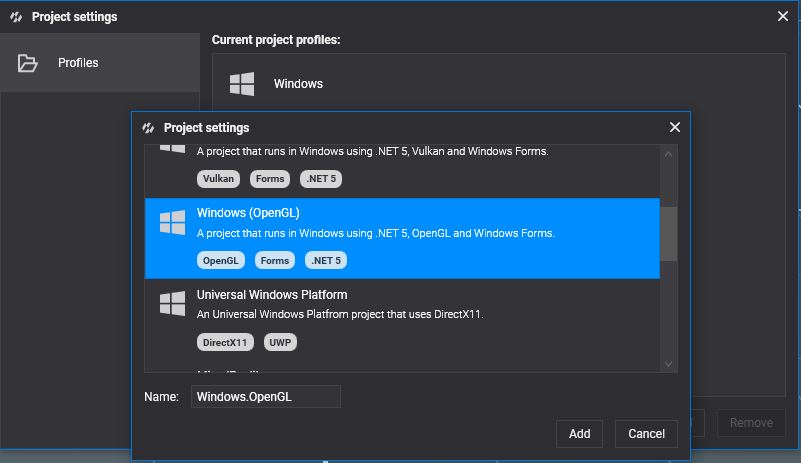
Task: Select the Windows profile in current profiles
Action: coord(298,84)
